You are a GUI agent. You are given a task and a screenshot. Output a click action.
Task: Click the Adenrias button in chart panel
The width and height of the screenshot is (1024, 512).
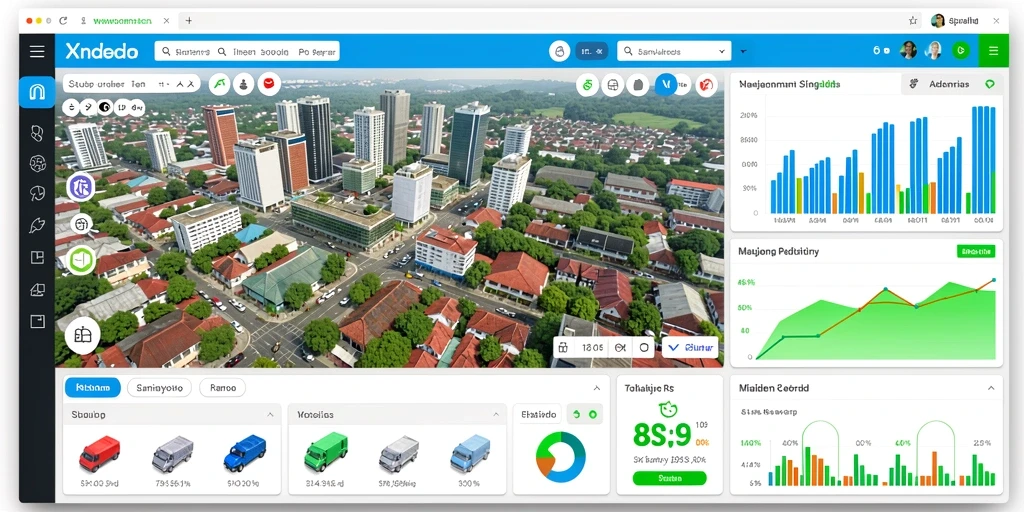click(951, 84)
